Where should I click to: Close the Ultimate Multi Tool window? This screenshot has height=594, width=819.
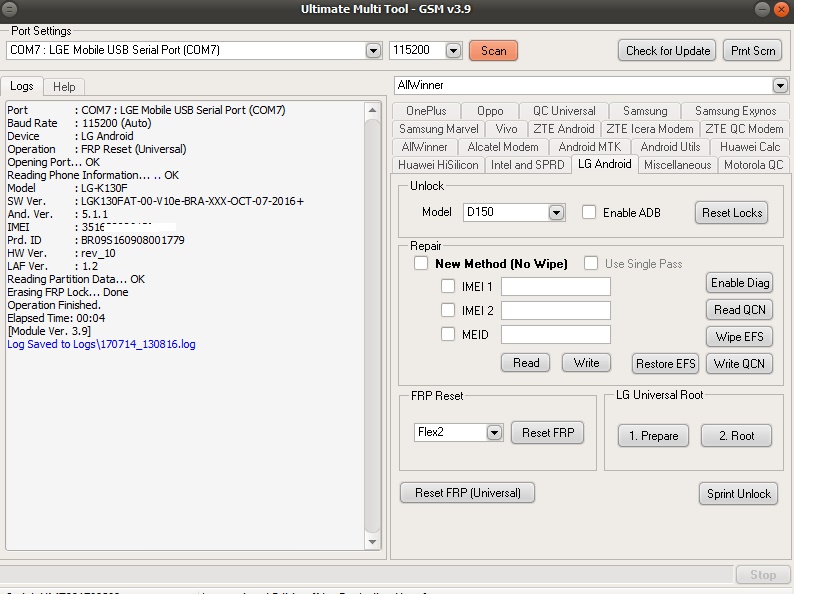click(781, 9)
